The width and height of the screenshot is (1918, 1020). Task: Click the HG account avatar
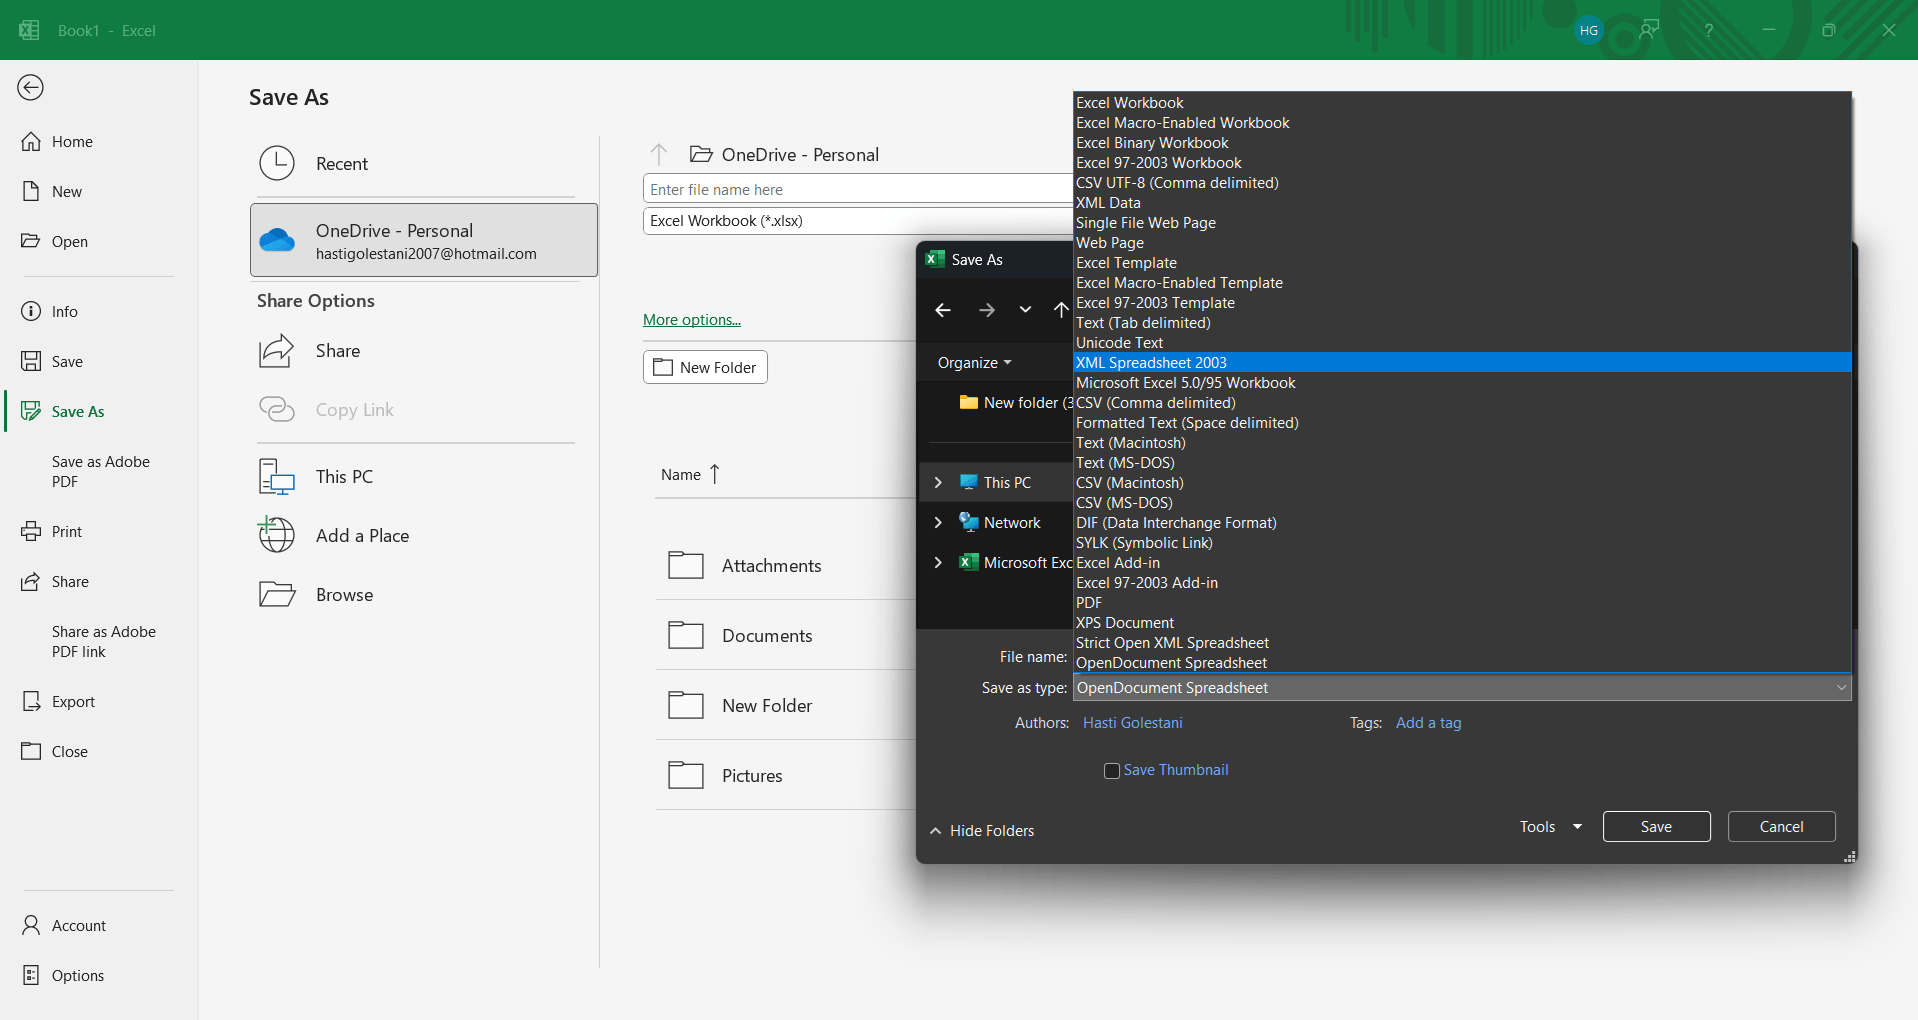[x=1588, y=30]
